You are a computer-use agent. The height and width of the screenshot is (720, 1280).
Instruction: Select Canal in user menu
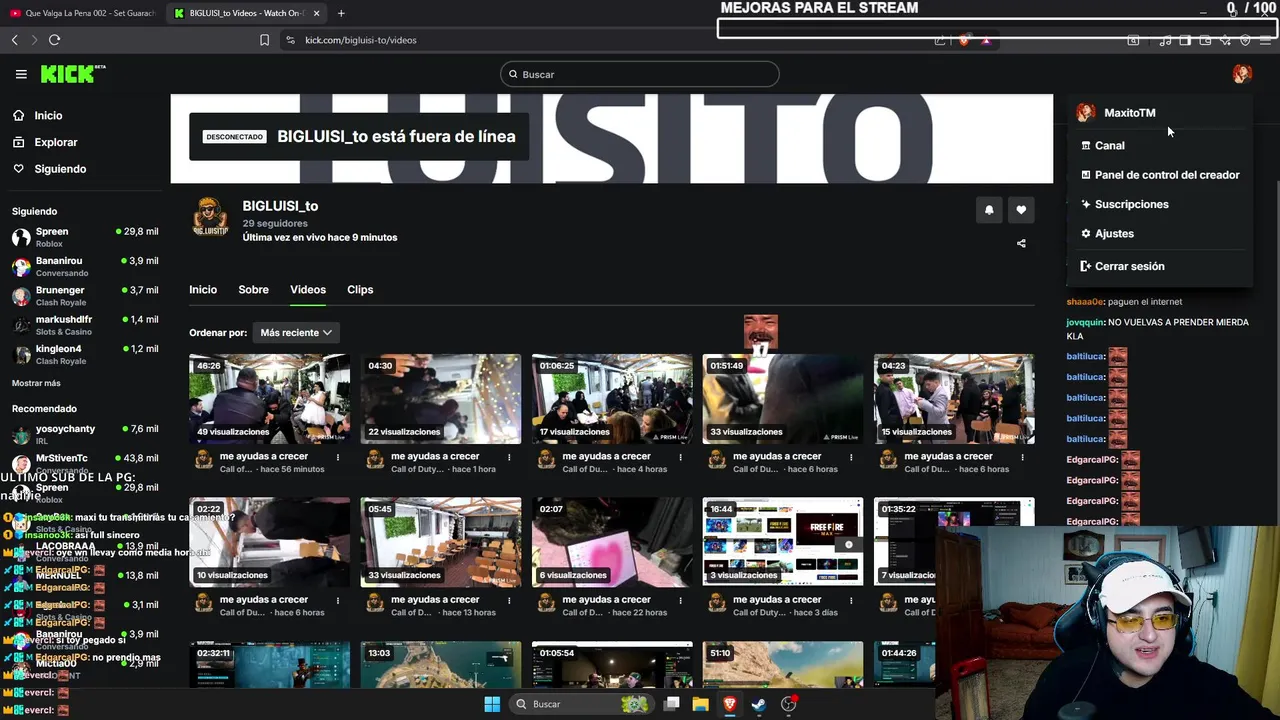coord(1109,145)
